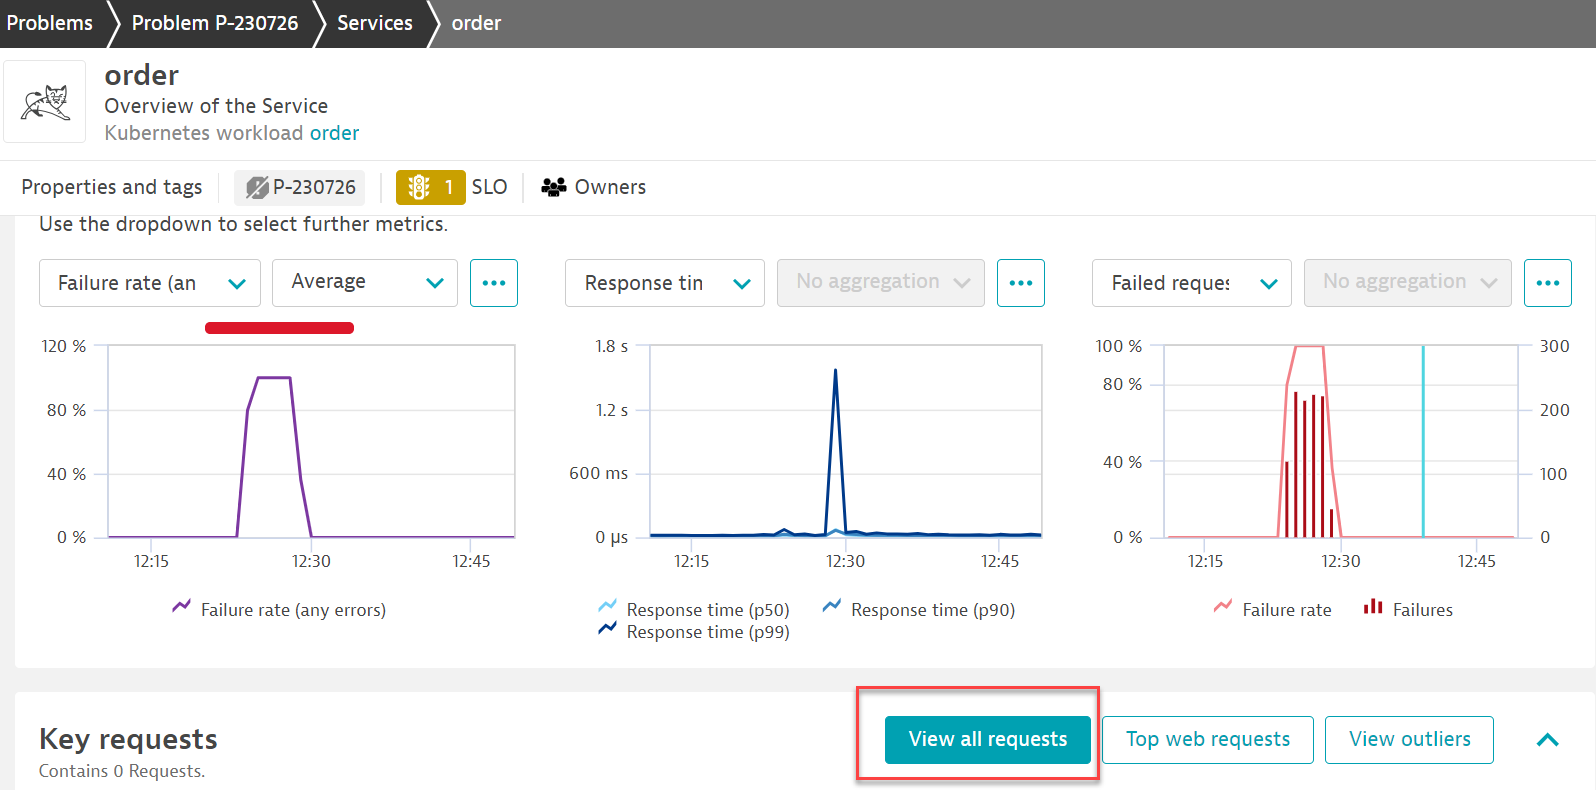Open the Failure rate metric dropdown

click(150, 283)
